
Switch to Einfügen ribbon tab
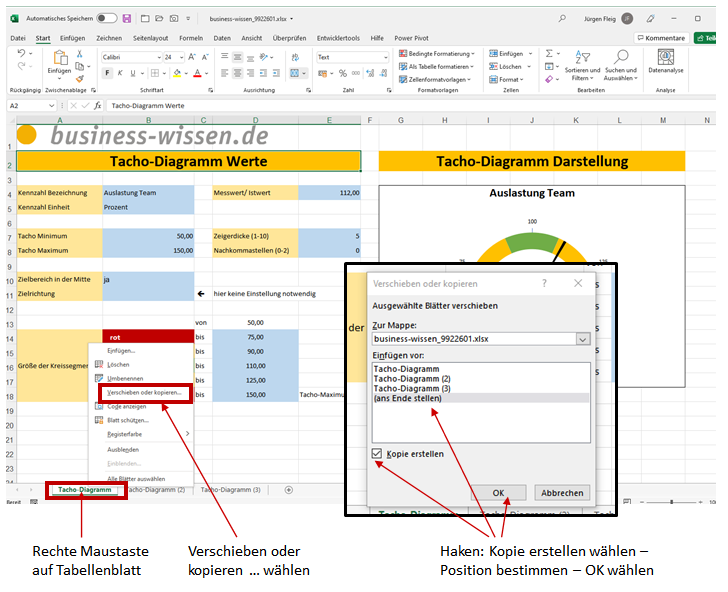point(72,38)
